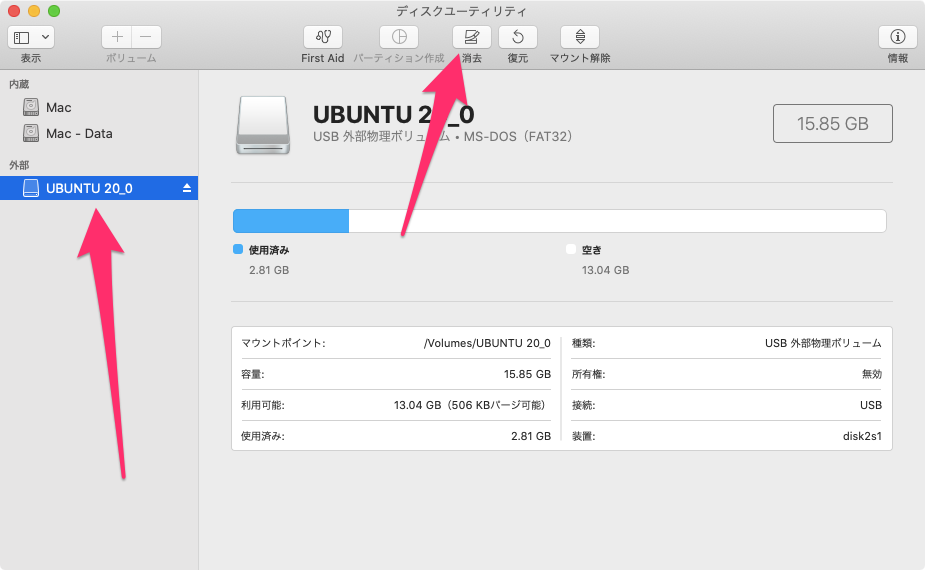This screenshot has height=570, width=925.
Task: Click the partition pie chart icon
Action: (x=399, y=37)
